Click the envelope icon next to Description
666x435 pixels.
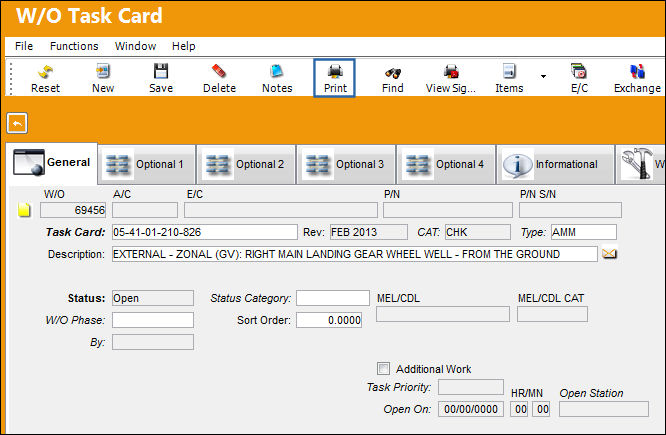tap(609, 254)
